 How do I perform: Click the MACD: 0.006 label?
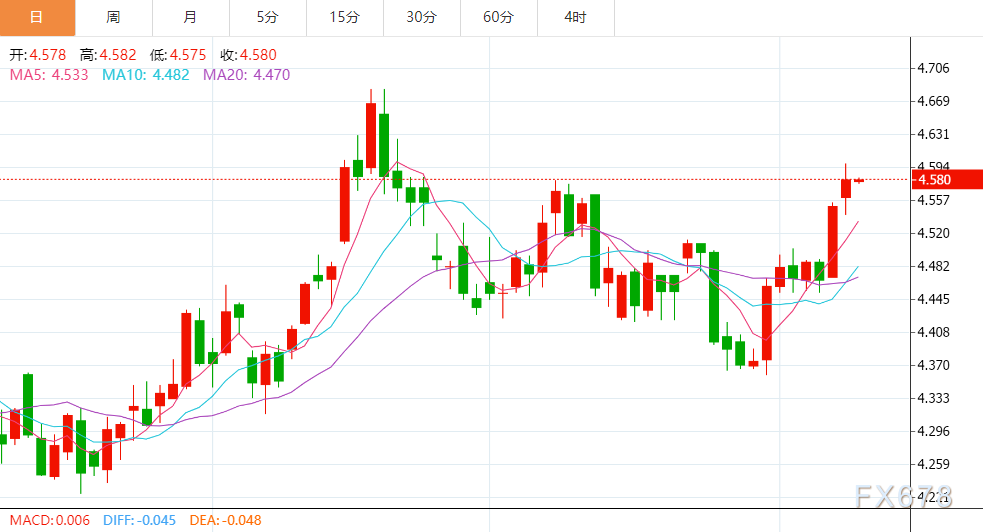(50, 520)
